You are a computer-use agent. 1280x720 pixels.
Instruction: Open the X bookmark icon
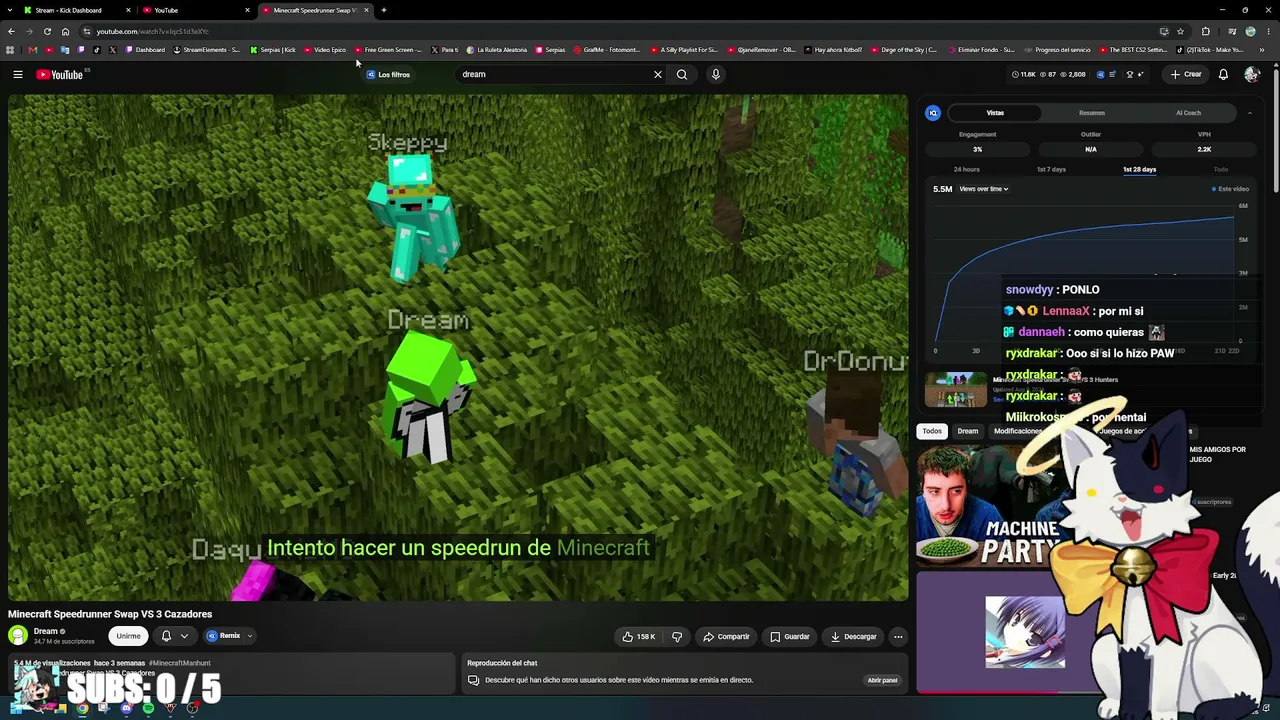[112, 50]
